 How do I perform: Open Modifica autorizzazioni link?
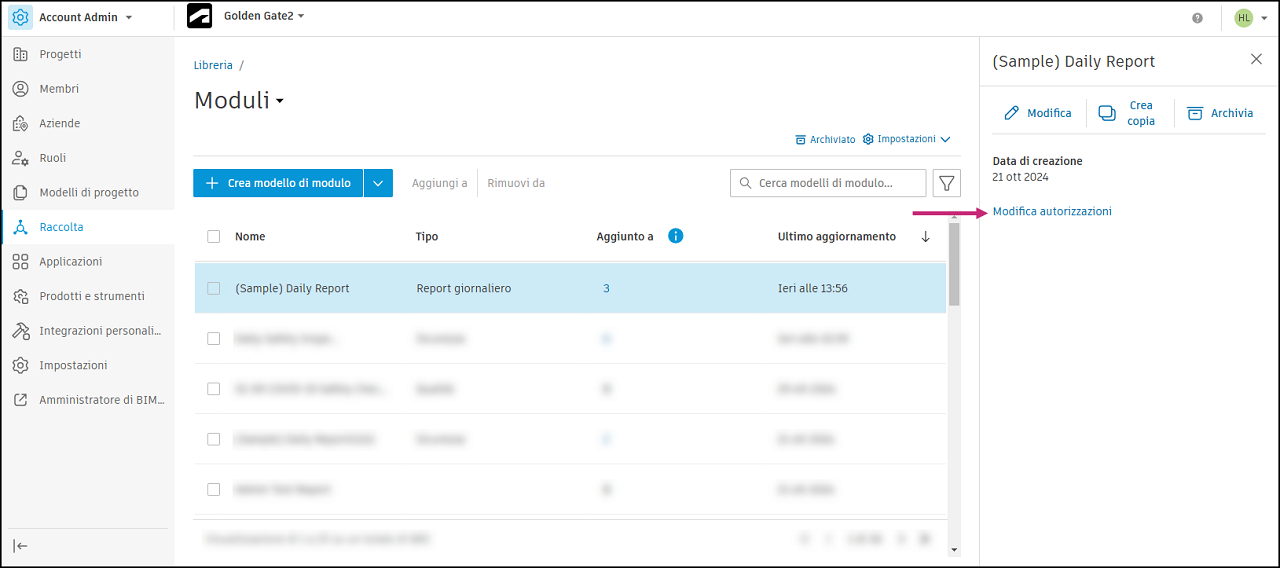pyautogui.click(x=1052, y=211)
